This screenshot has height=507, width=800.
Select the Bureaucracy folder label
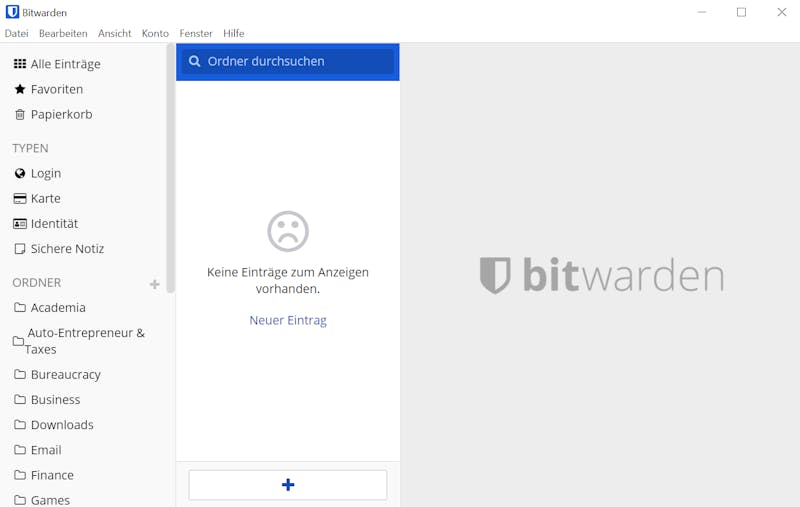point(66,374)
